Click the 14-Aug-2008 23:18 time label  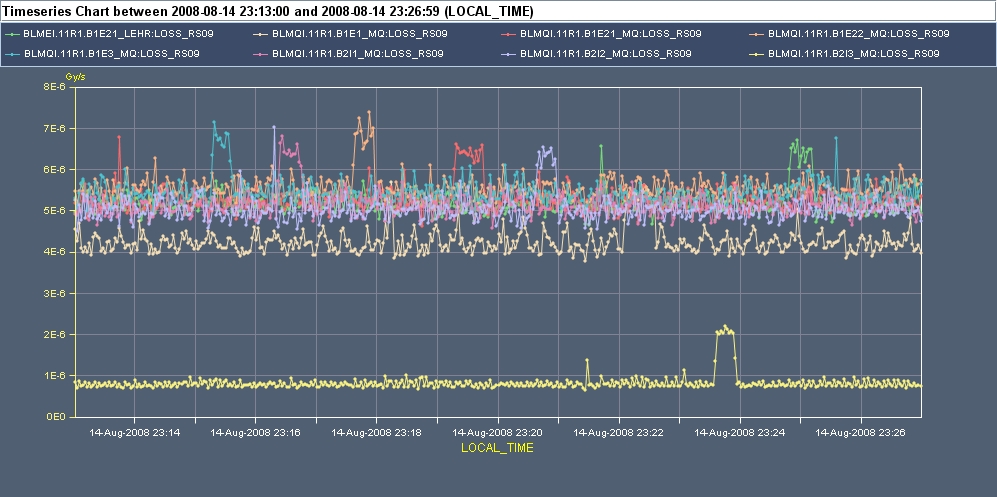click(376, 432)
